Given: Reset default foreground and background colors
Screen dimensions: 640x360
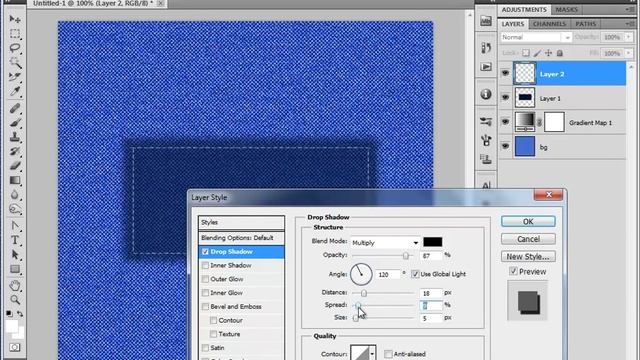Looking at the screenshot, I should 9,313.
